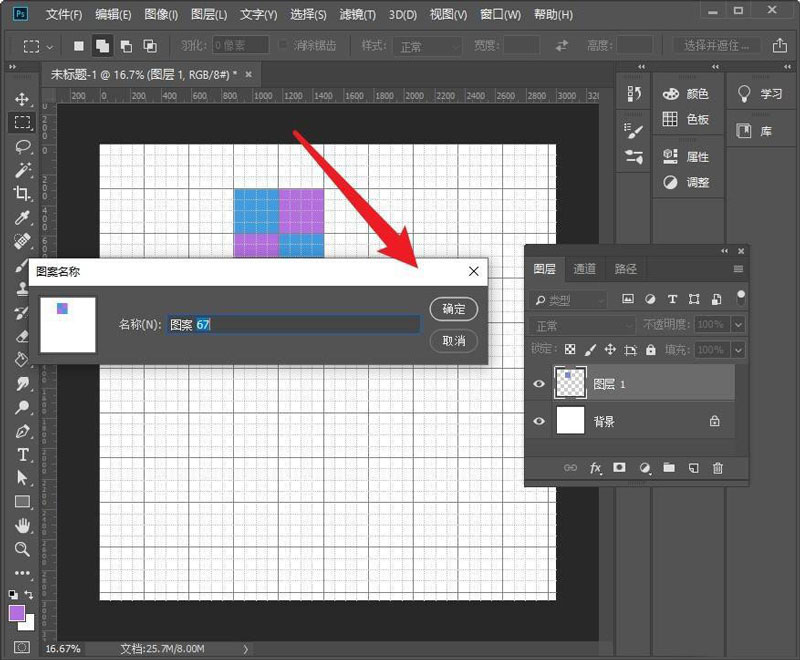Select the Move tool
Viewport: 800px width, 660px height.
(22, 99)
